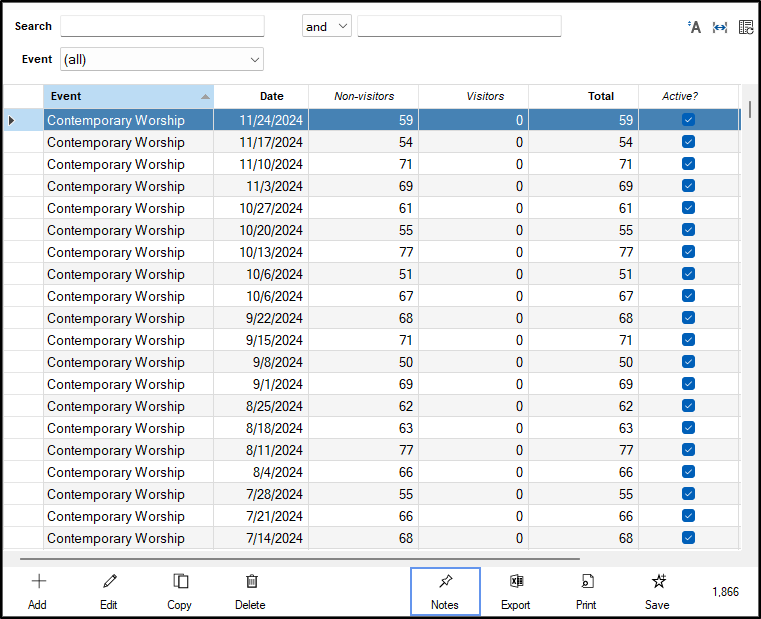This screenshot has width=761, height=619.
Task: Print the attendance list
Action: (x=587, y=582)
